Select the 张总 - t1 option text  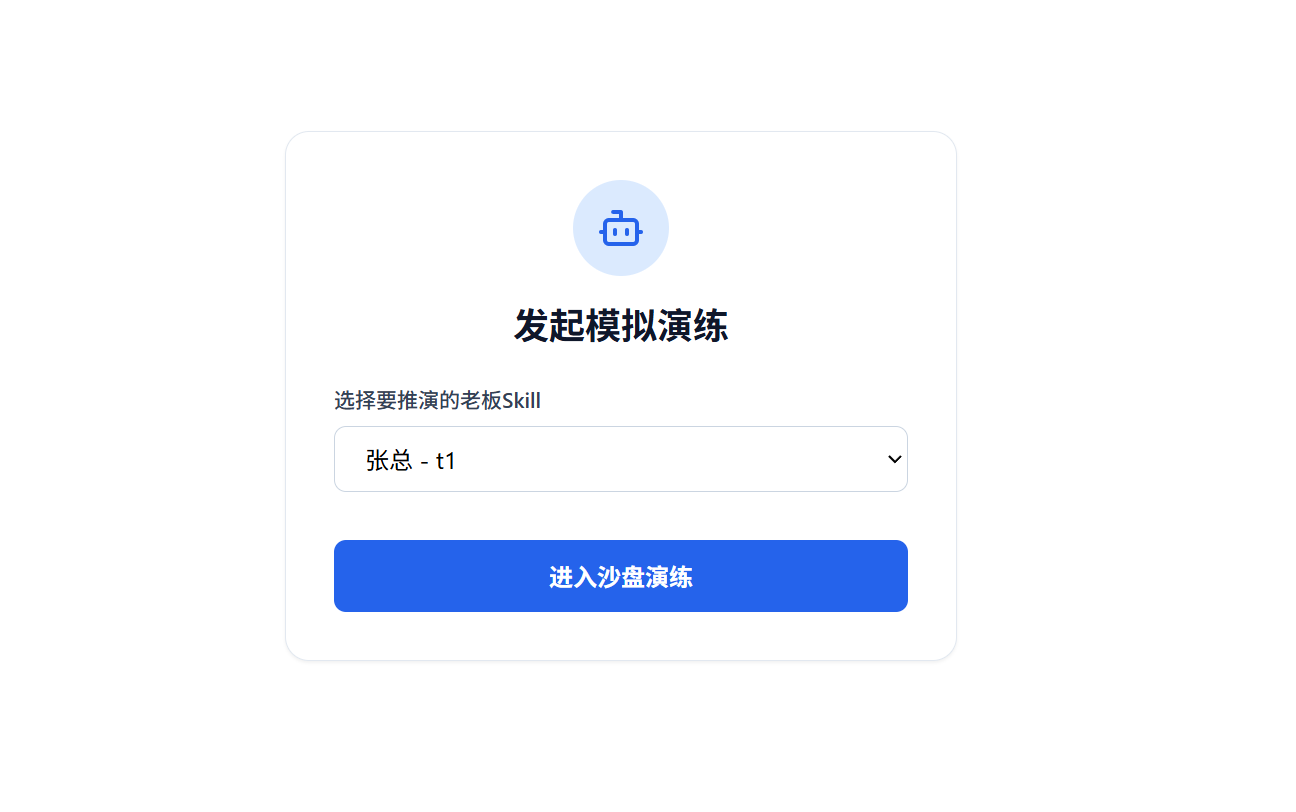(411, 460)
